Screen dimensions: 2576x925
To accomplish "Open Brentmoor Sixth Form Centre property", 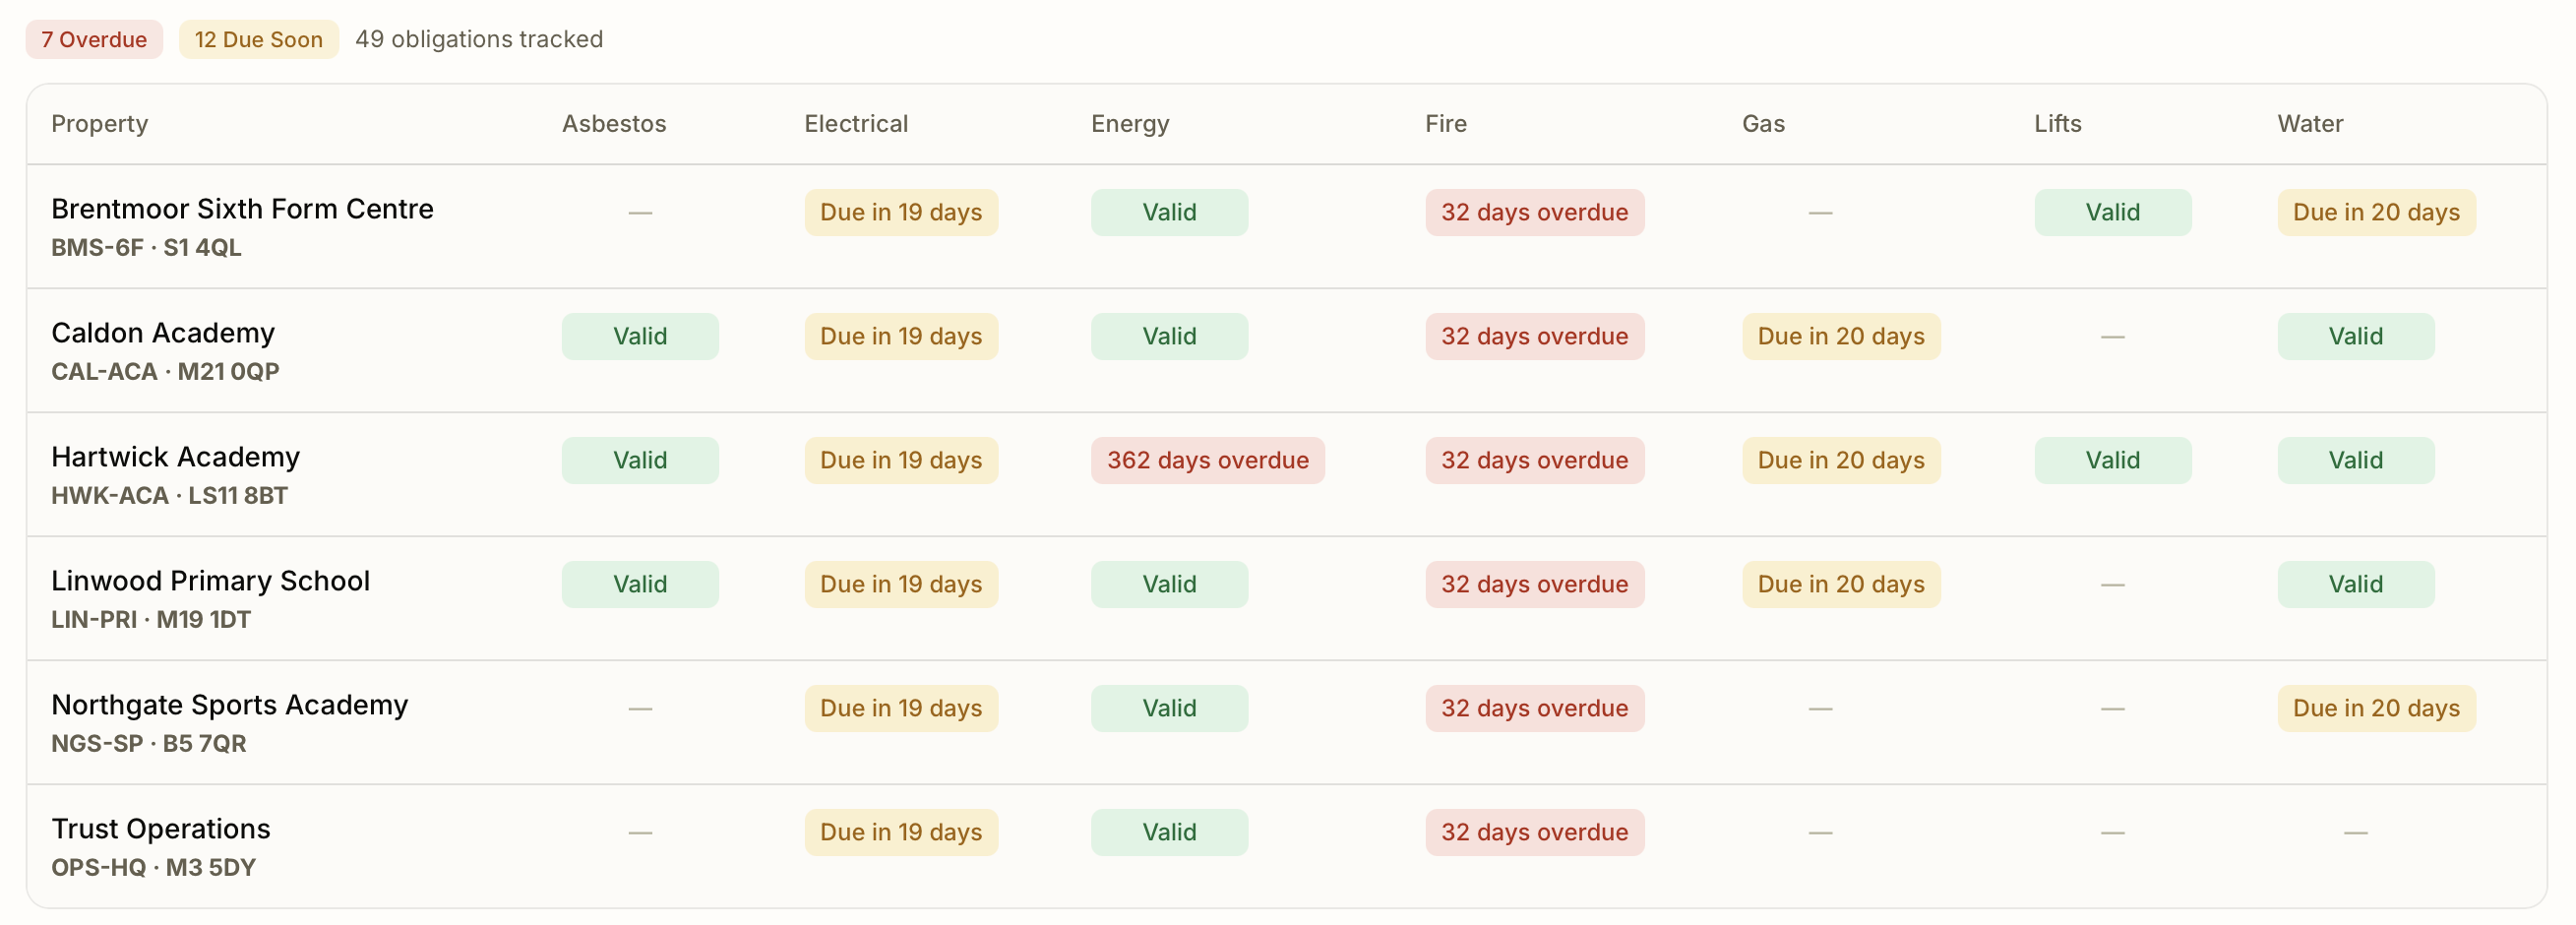I will (x=243, y=209).
